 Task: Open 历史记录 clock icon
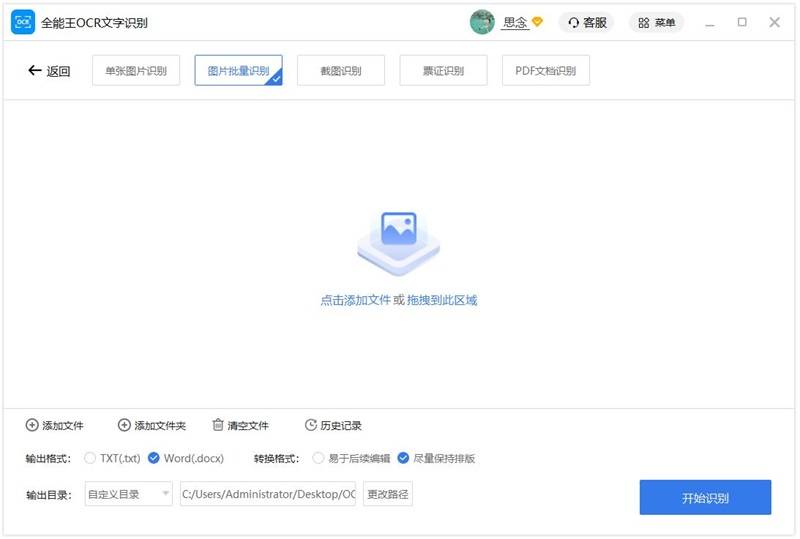(x=311, y=425)
